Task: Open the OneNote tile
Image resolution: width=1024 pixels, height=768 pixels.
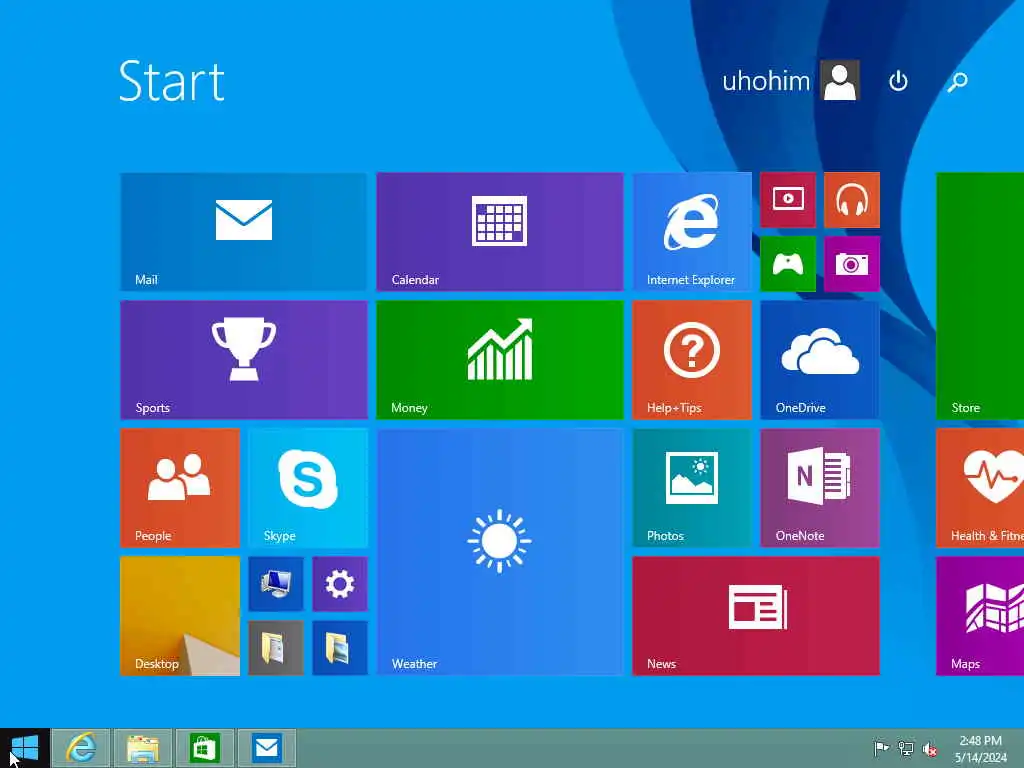Action: click(x=820, y=488)
